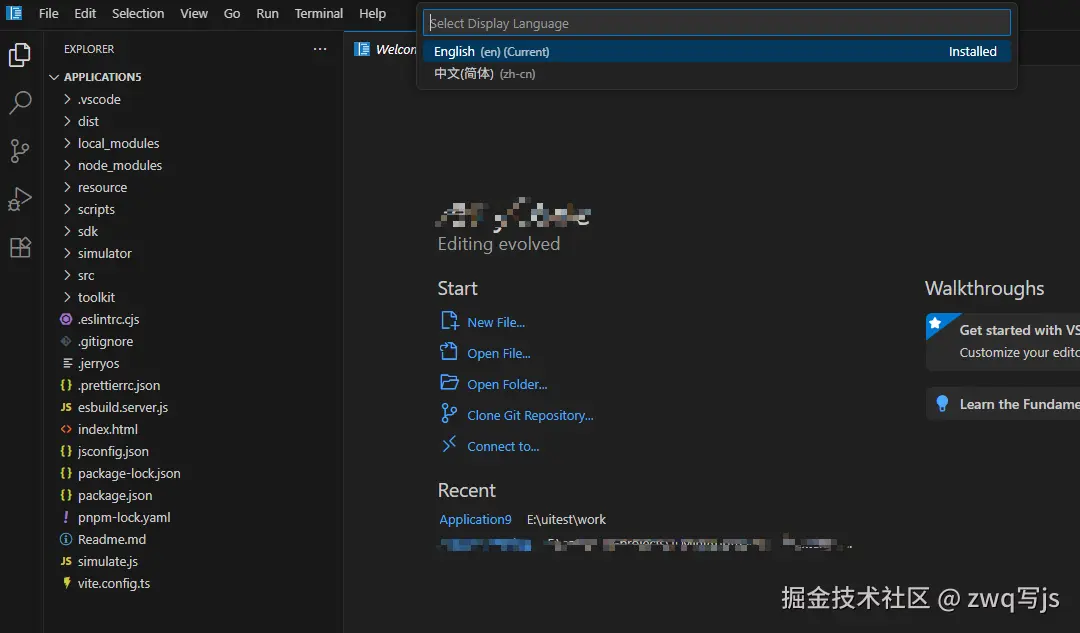1080x633 pixels.
Task: Expand the toolkit folder
Action: [x=67, y=298]
